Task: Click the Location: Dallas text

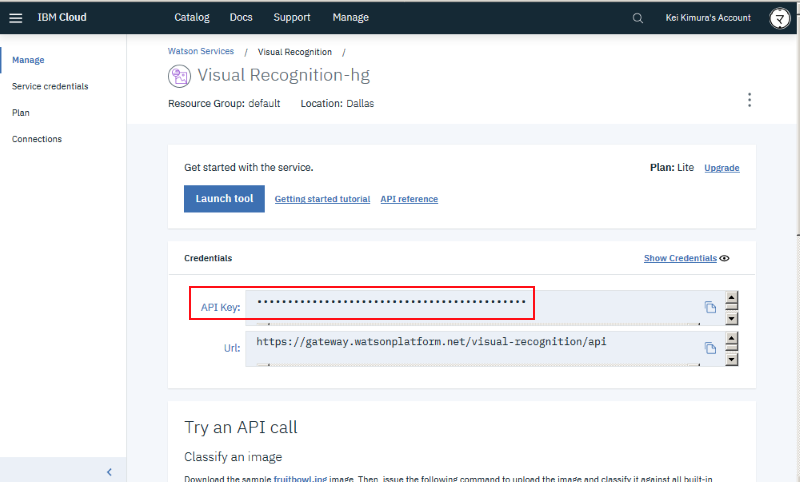Action: (337, 104)
